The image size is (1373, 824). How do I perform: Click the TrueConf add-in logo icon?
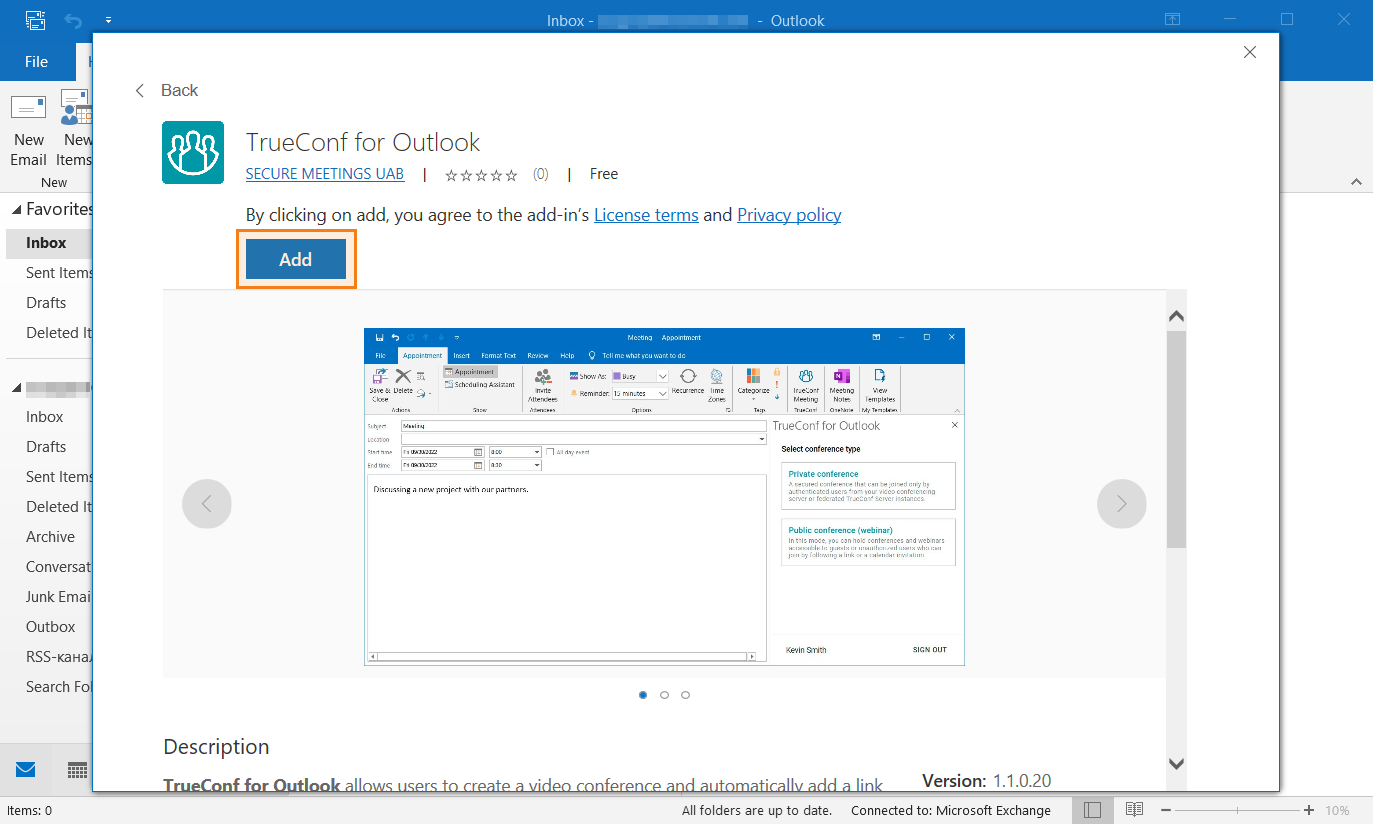[193, 153]
